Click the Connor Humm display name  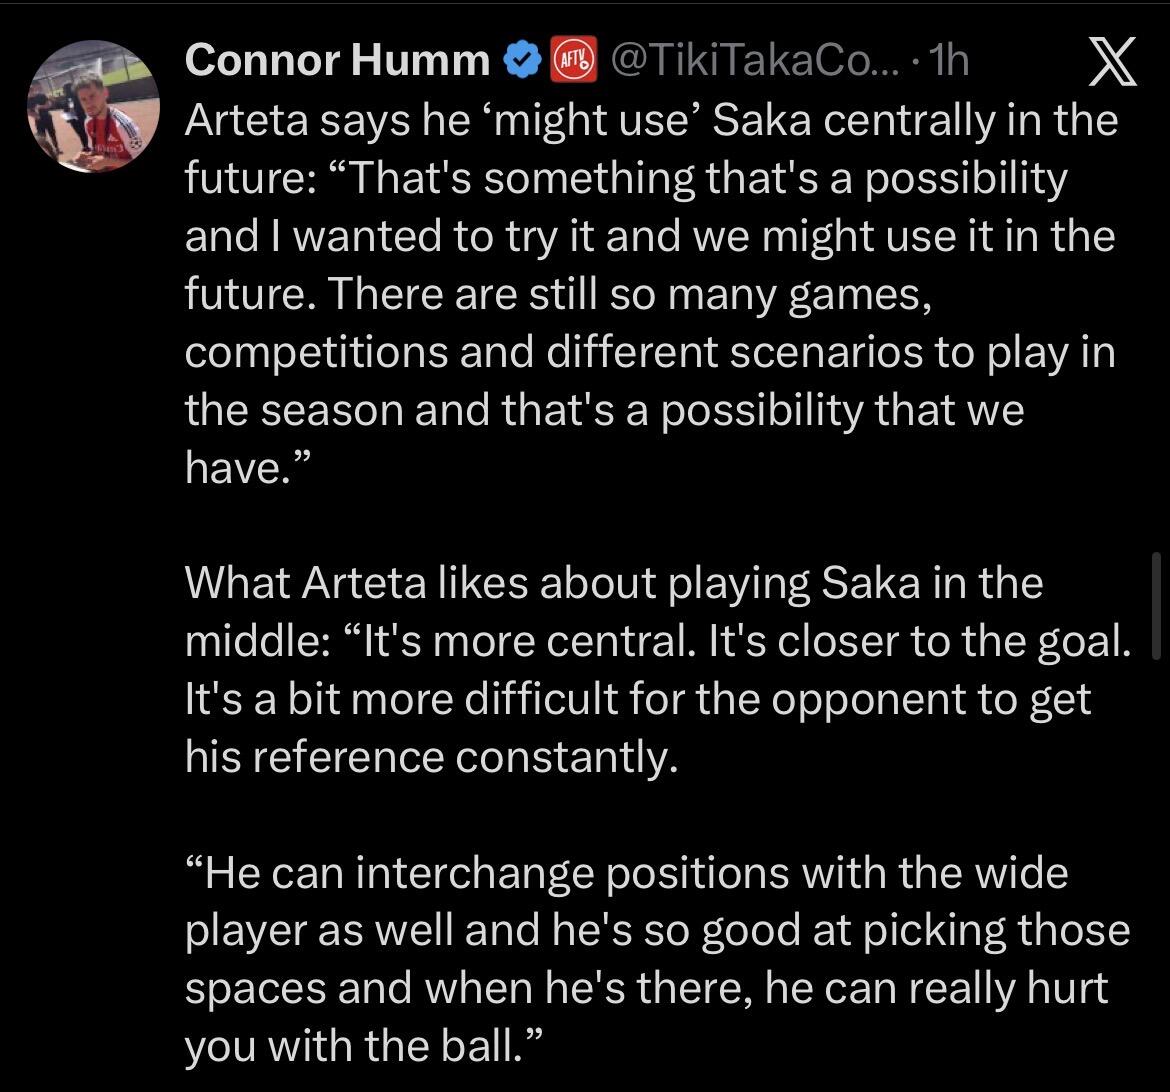tap(337, 62)
